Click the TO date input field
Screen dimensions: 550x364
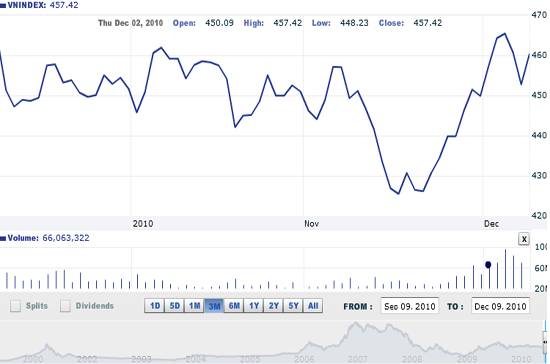[500, 306]
